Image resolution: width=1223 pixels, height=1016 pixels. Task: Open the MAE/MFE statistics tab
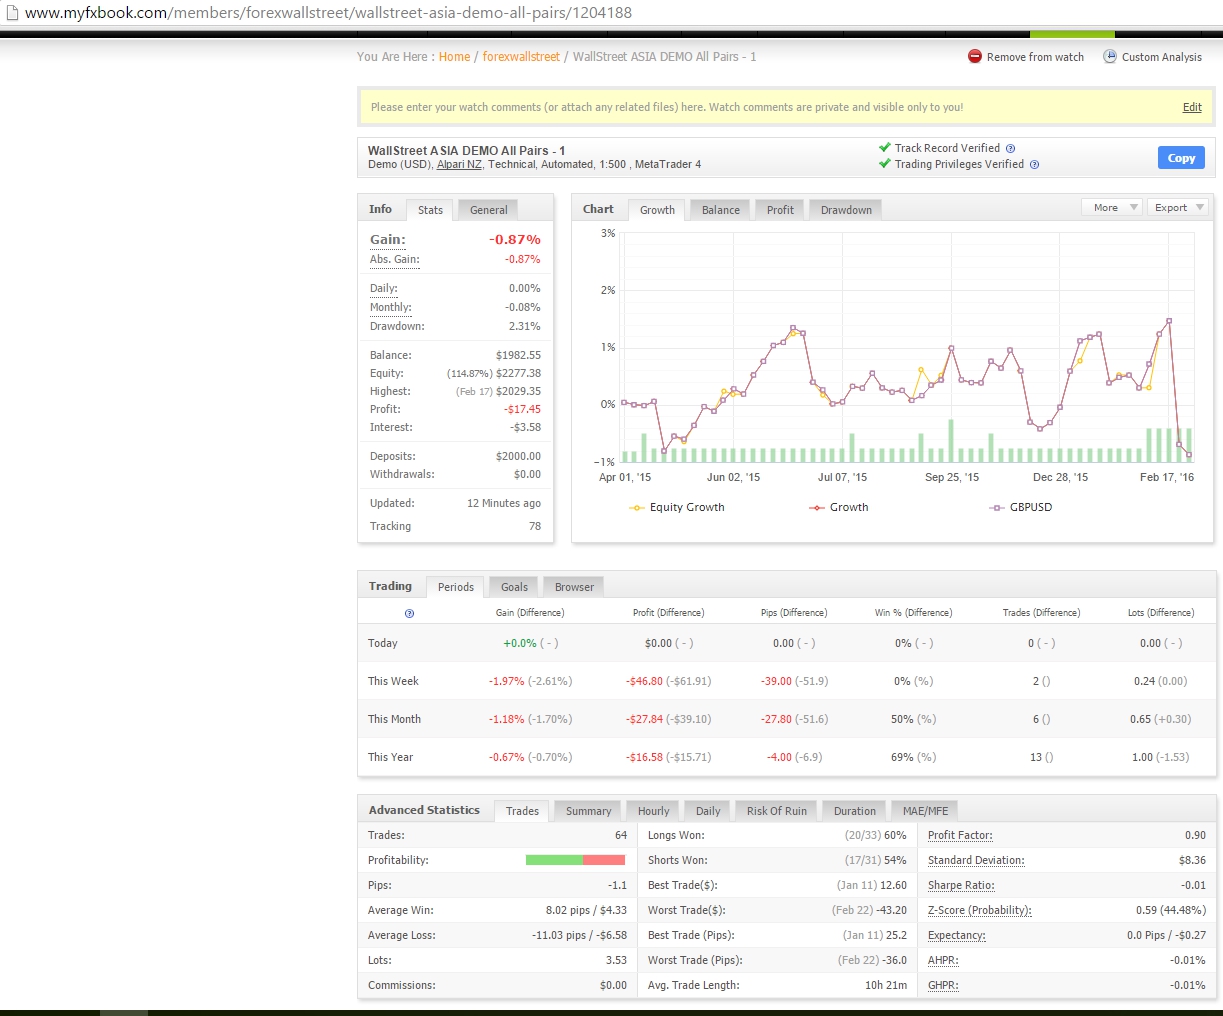[x=925, y=811]
